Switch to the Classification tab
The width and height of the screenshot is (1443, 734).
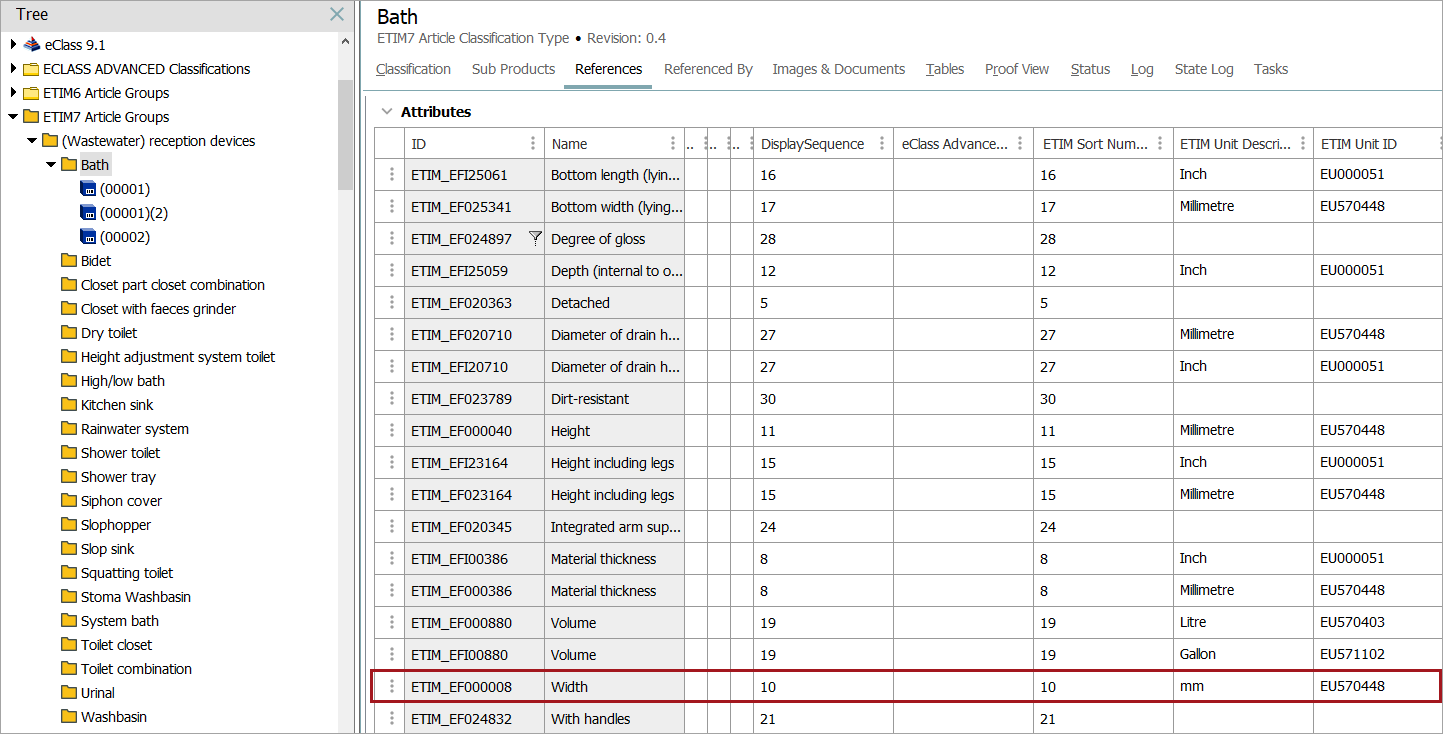pyautogui.click(x=413, y=69)
